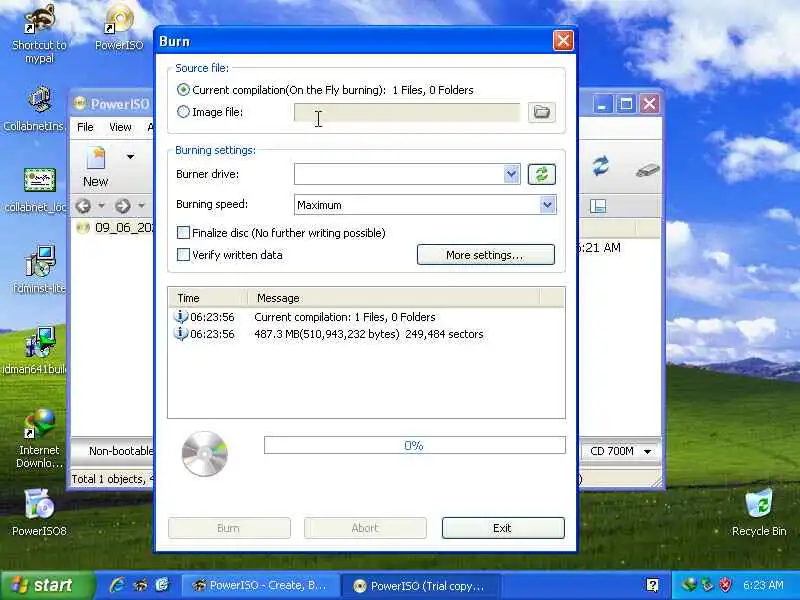This screenshot has height=600, width=800.
Task: Click the help question mark icon in the taskbar
Action: pyautogui.click(x=652, y=585)
